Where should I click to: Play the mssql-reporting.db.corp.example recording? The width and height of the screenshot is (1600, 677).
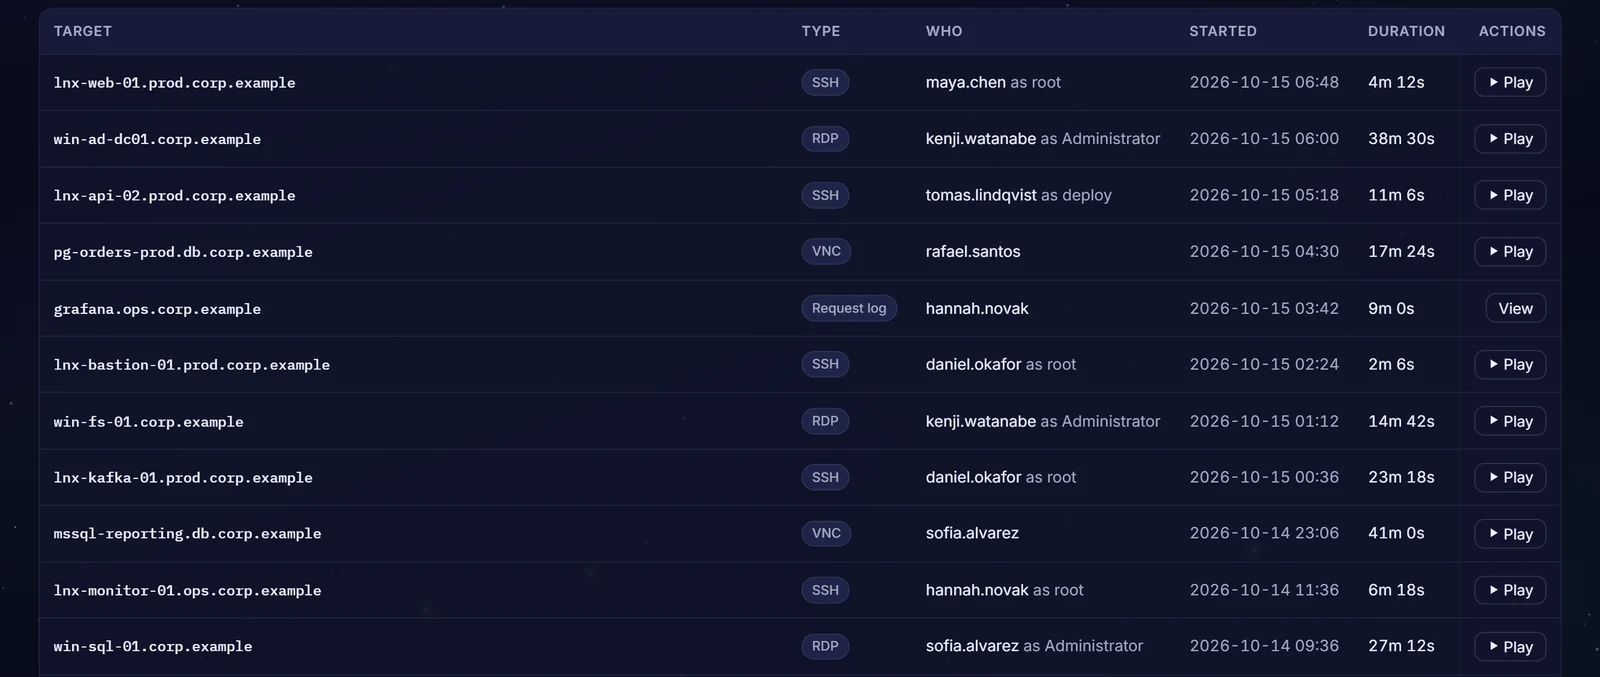(1510, 534)
